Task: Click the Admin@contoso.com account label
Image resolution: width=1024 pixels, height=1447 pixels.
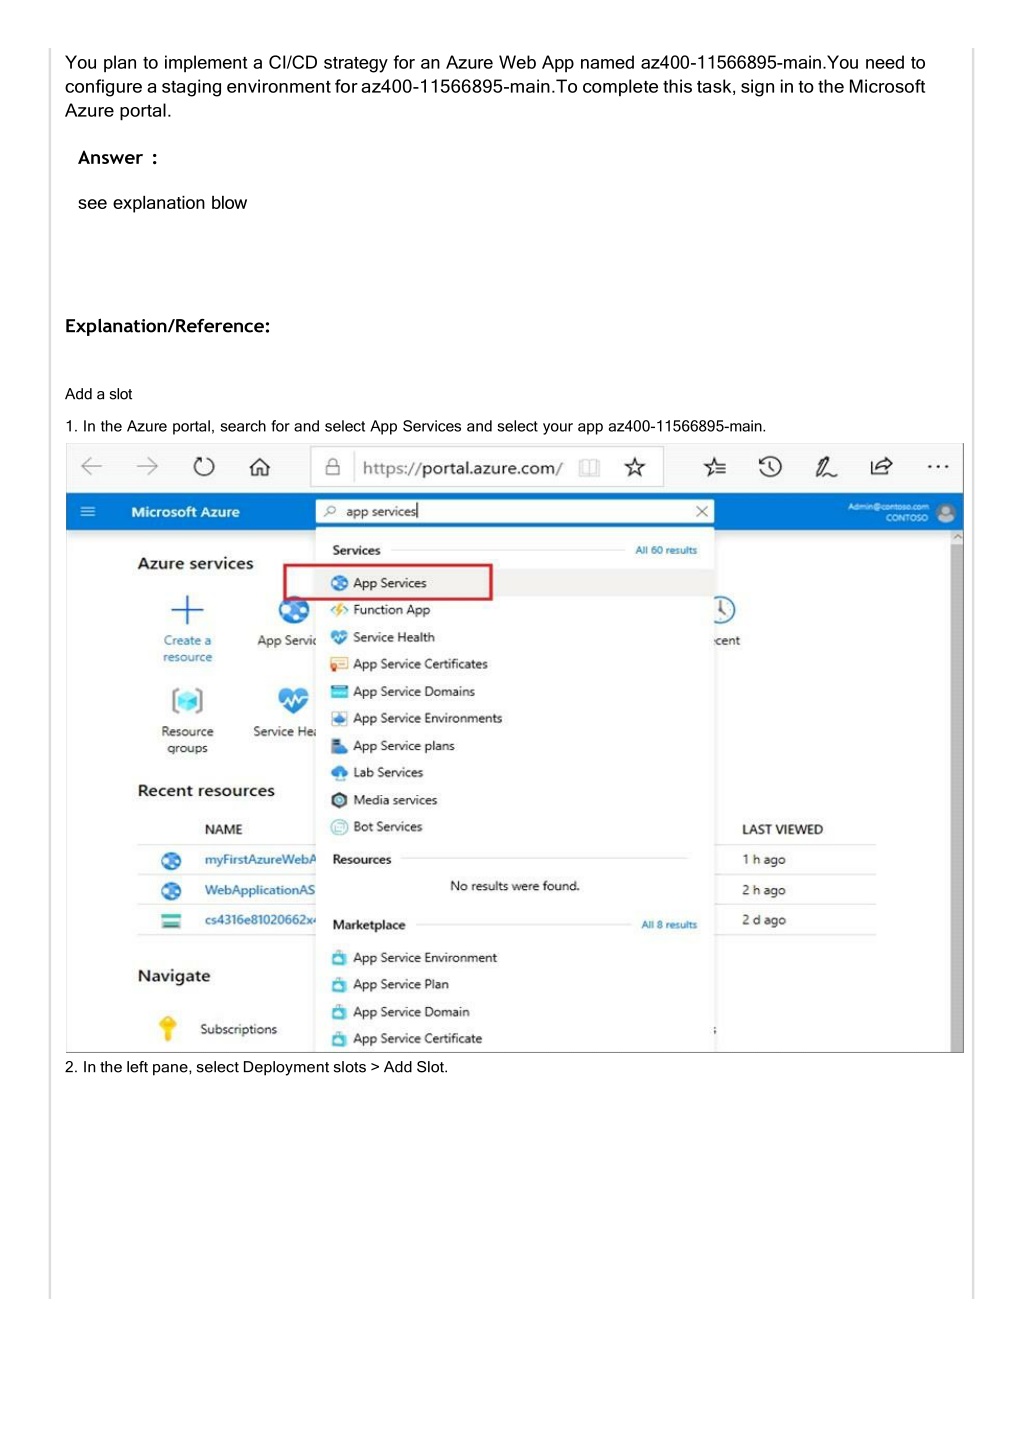Action: pyautogui.click(x=888, y=507)
